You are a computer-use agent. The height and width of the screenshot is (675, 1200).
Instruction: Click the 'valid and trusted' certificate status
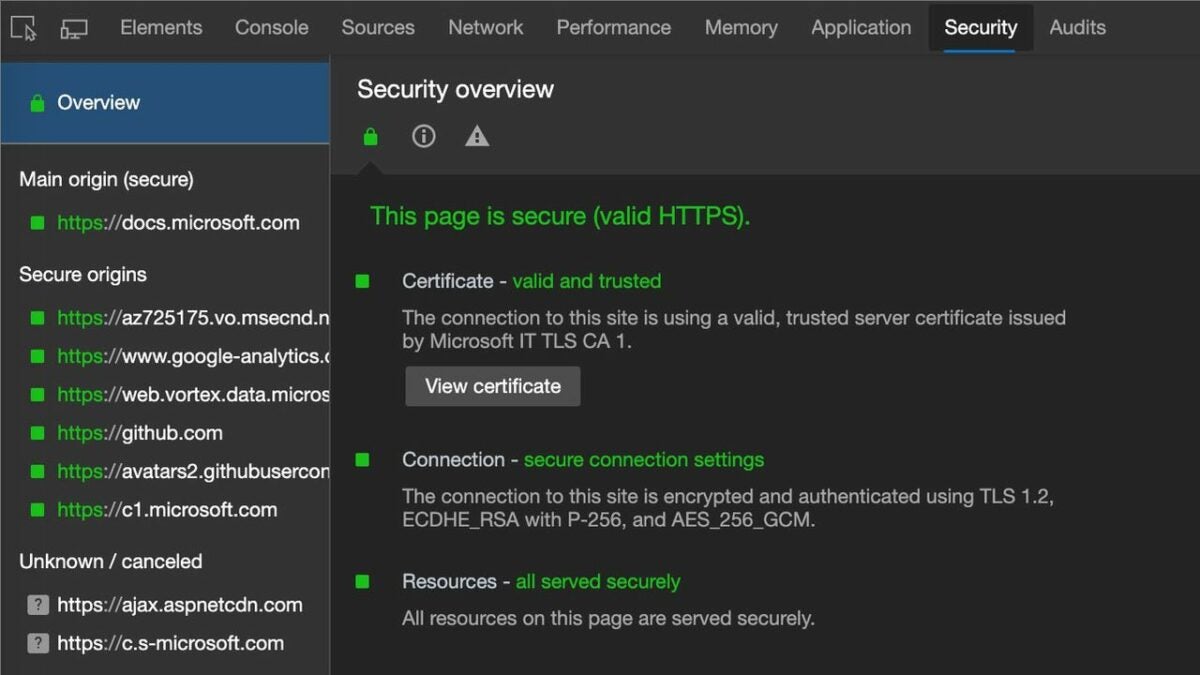[x=587, y=282]
